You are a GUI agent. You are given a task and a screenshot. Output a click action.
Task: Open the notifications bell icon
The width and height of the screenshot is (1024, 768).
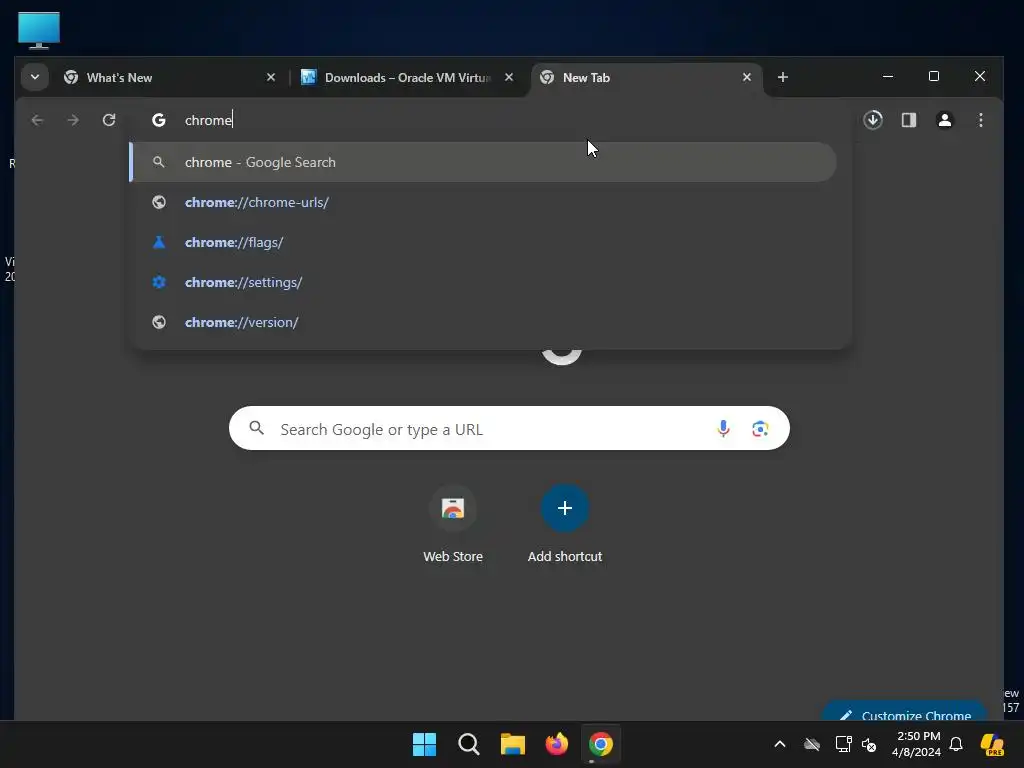(x=956, y=744)
